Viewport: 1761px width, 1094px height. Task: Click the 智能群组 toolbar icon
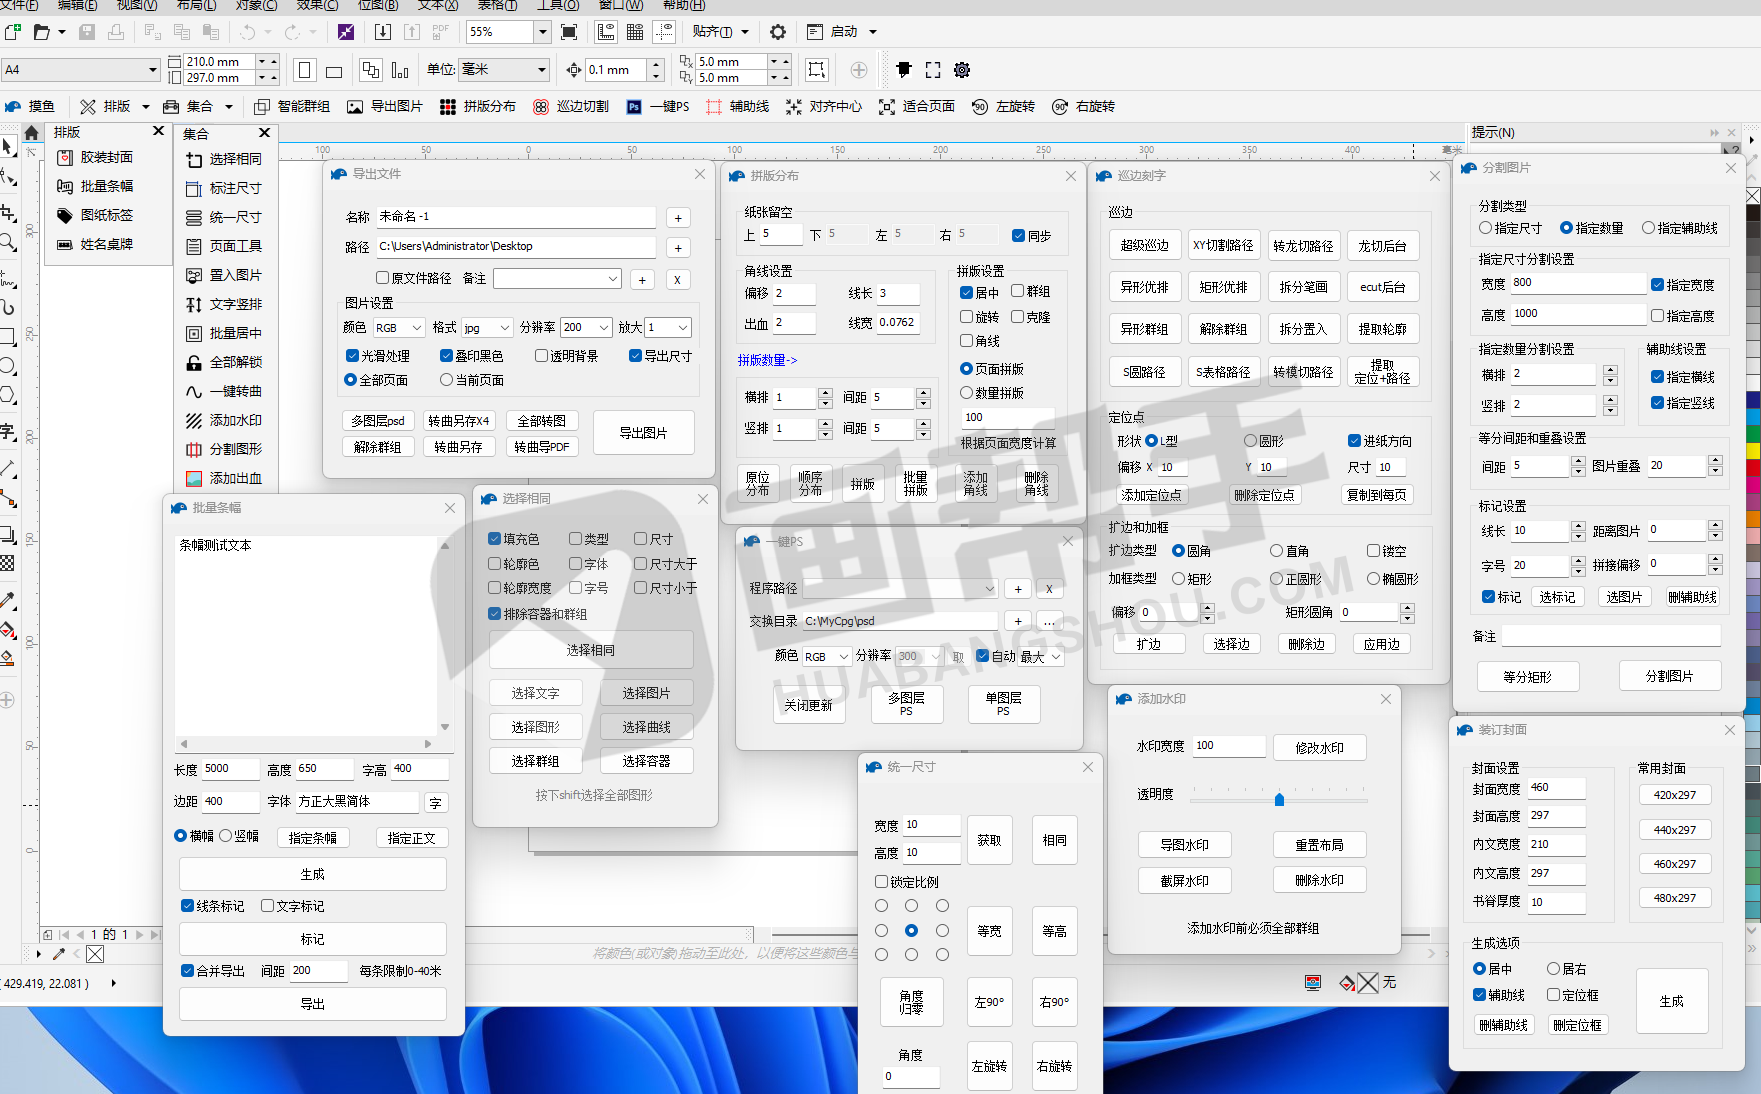click(262, 107)
